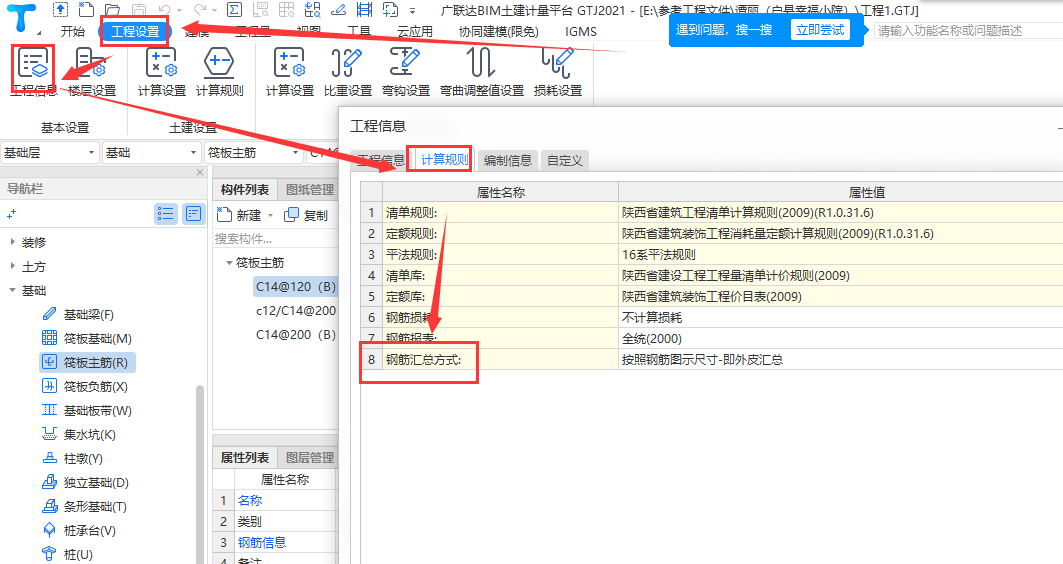The image size is (1063, 564).
Task: Expand the 装修 tree node
Action: click(12, 241)
